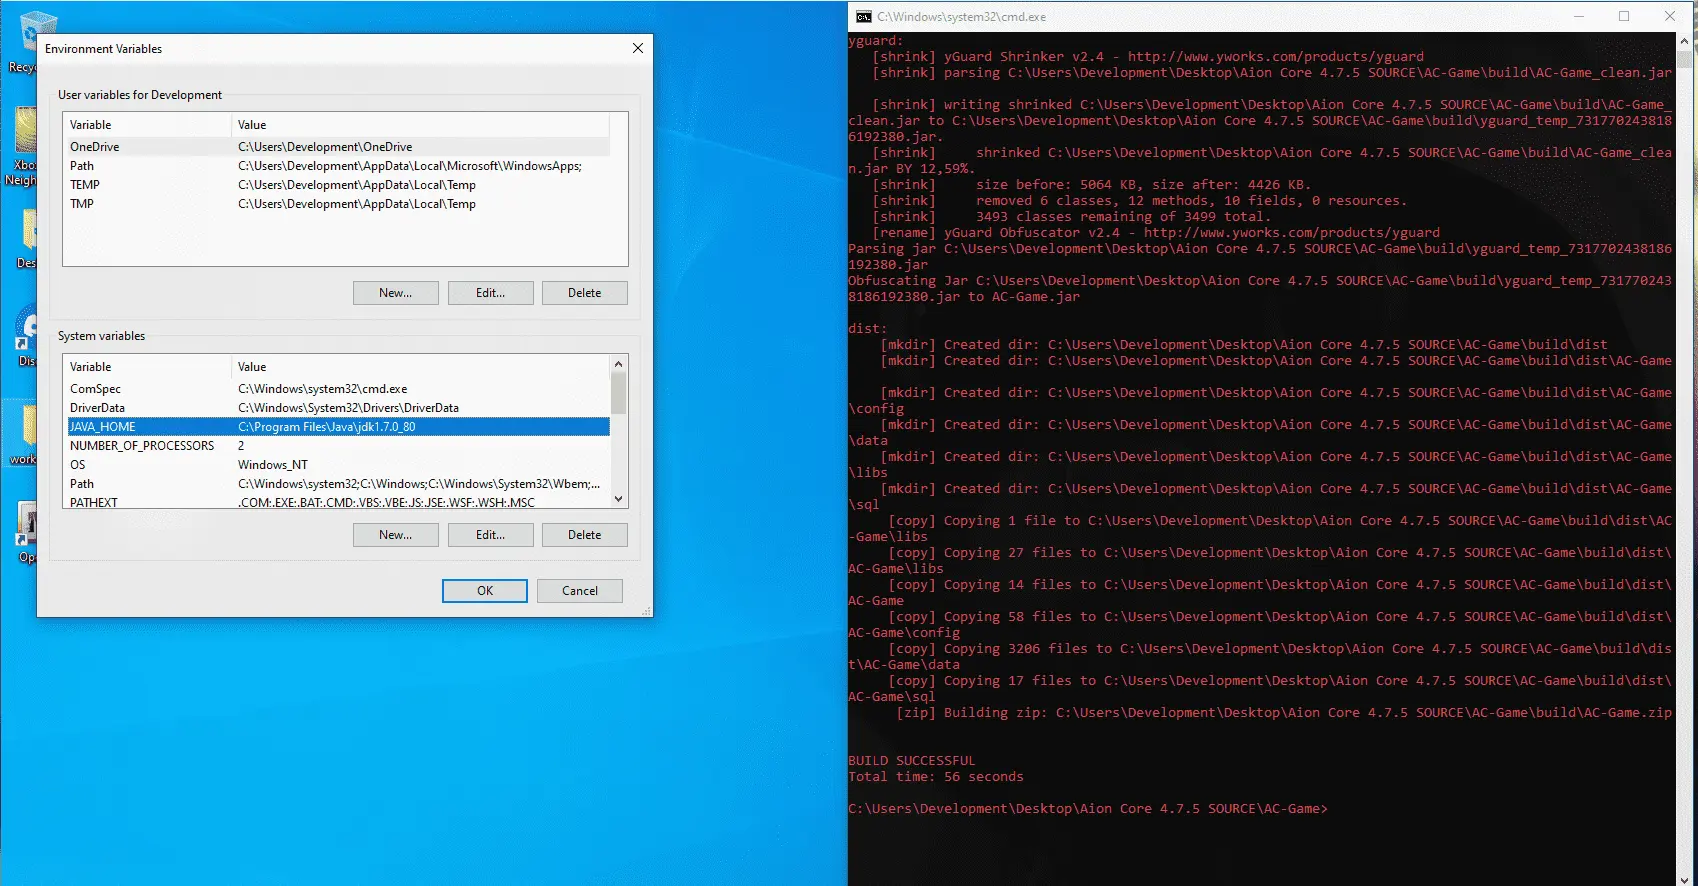Click the System variables scrollbar thumb
This screenshot has width=1698, height=886.
coord(619,393)
